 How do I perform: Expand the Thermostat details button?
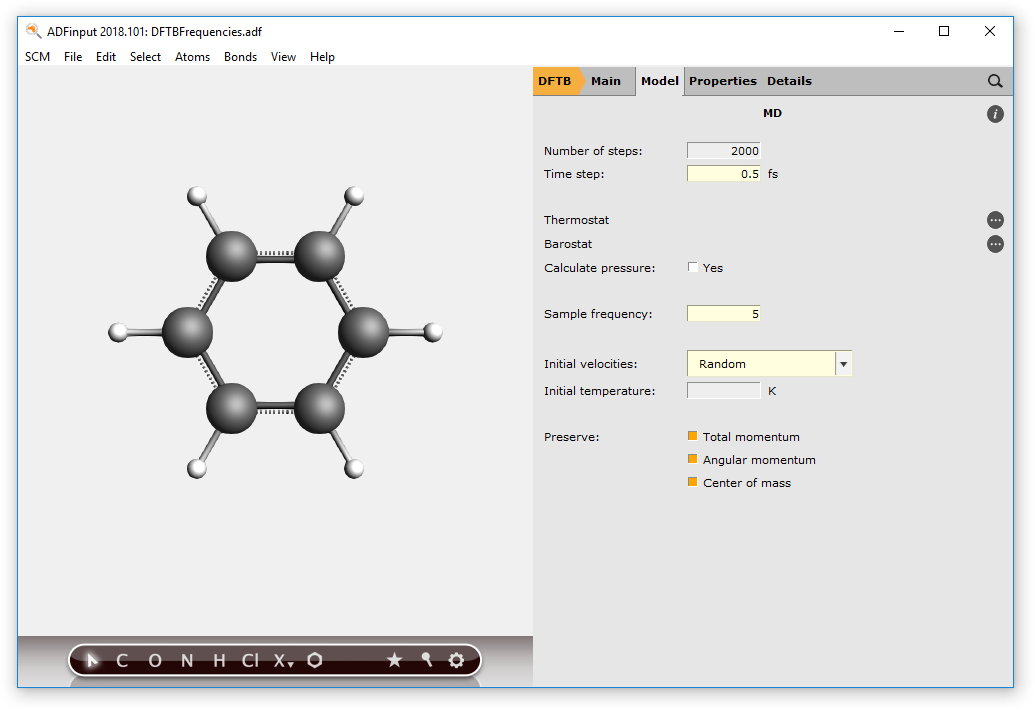(995, 220)
